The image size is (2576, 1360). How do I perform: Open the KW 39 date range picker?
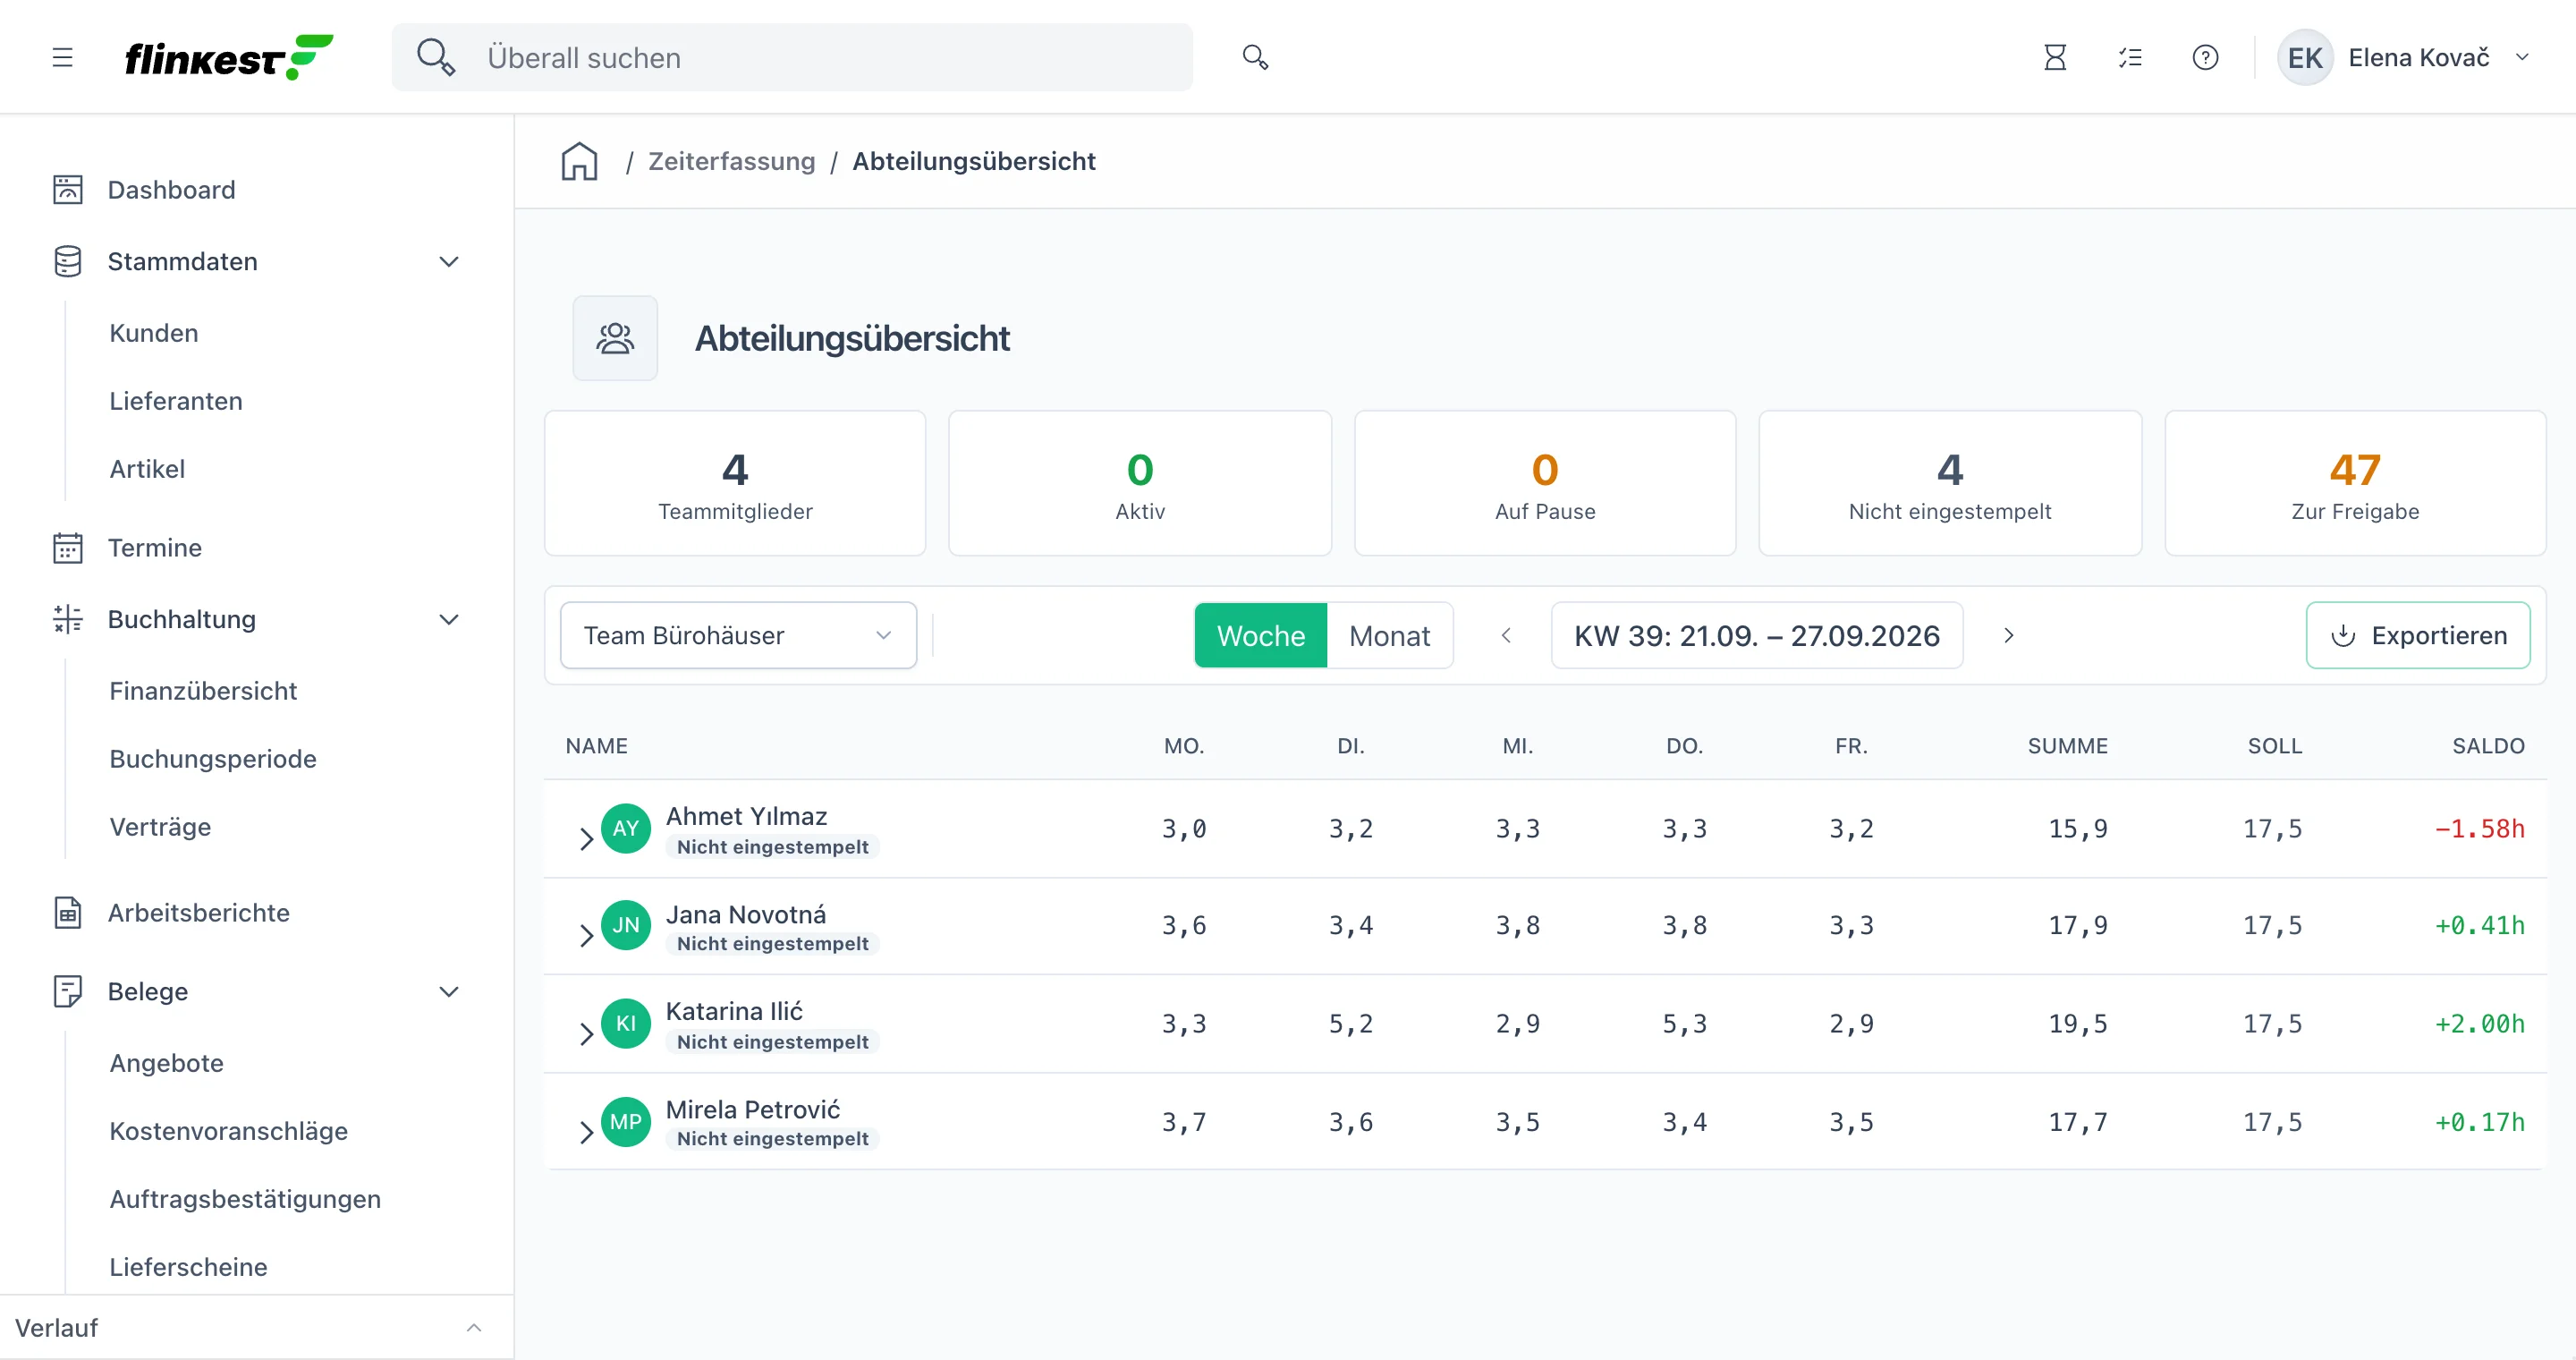(1756, 635)
